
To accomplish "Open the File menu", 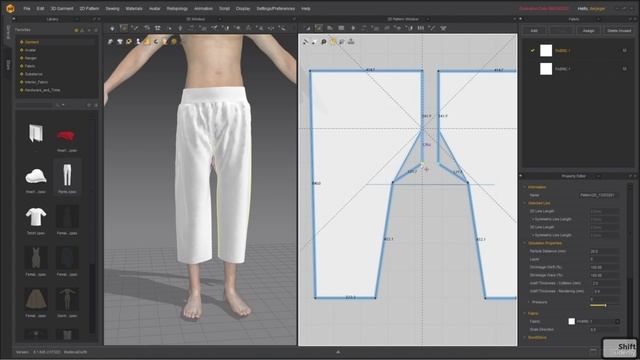I will pos(27,9).
